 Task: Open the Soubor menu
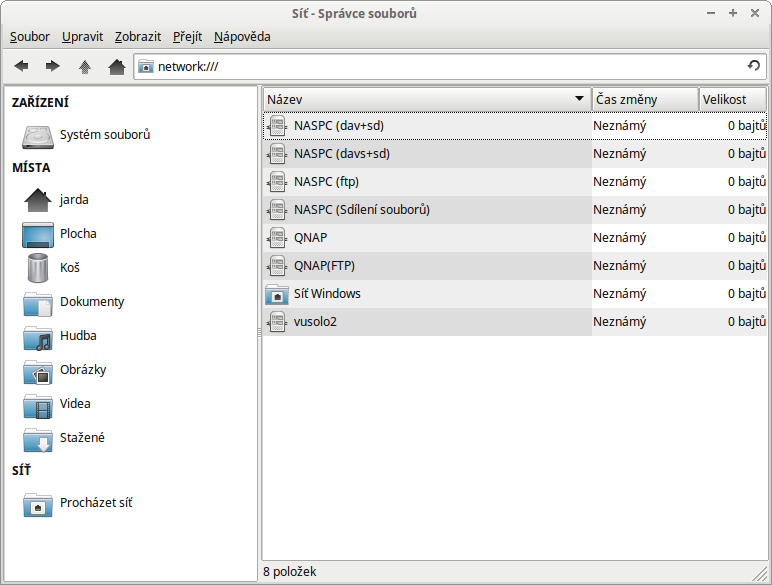coord(30,36)
